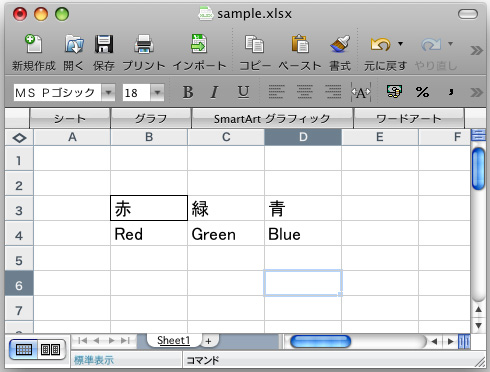490x372 pixels.
Task: Toggle Bold formatting
Action: tap(188, 92)
